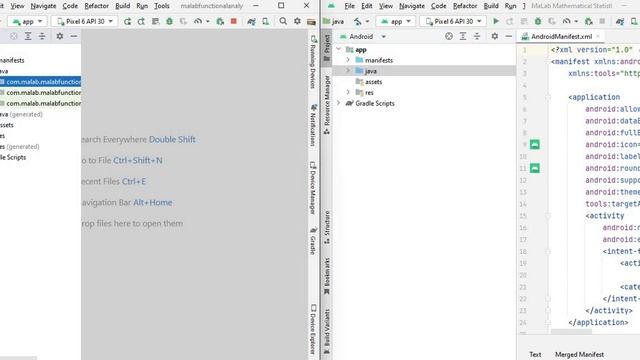The image size is (640, 360).
Task: Click Expand All in the right Project panel
Action: (x=463, y=36)
